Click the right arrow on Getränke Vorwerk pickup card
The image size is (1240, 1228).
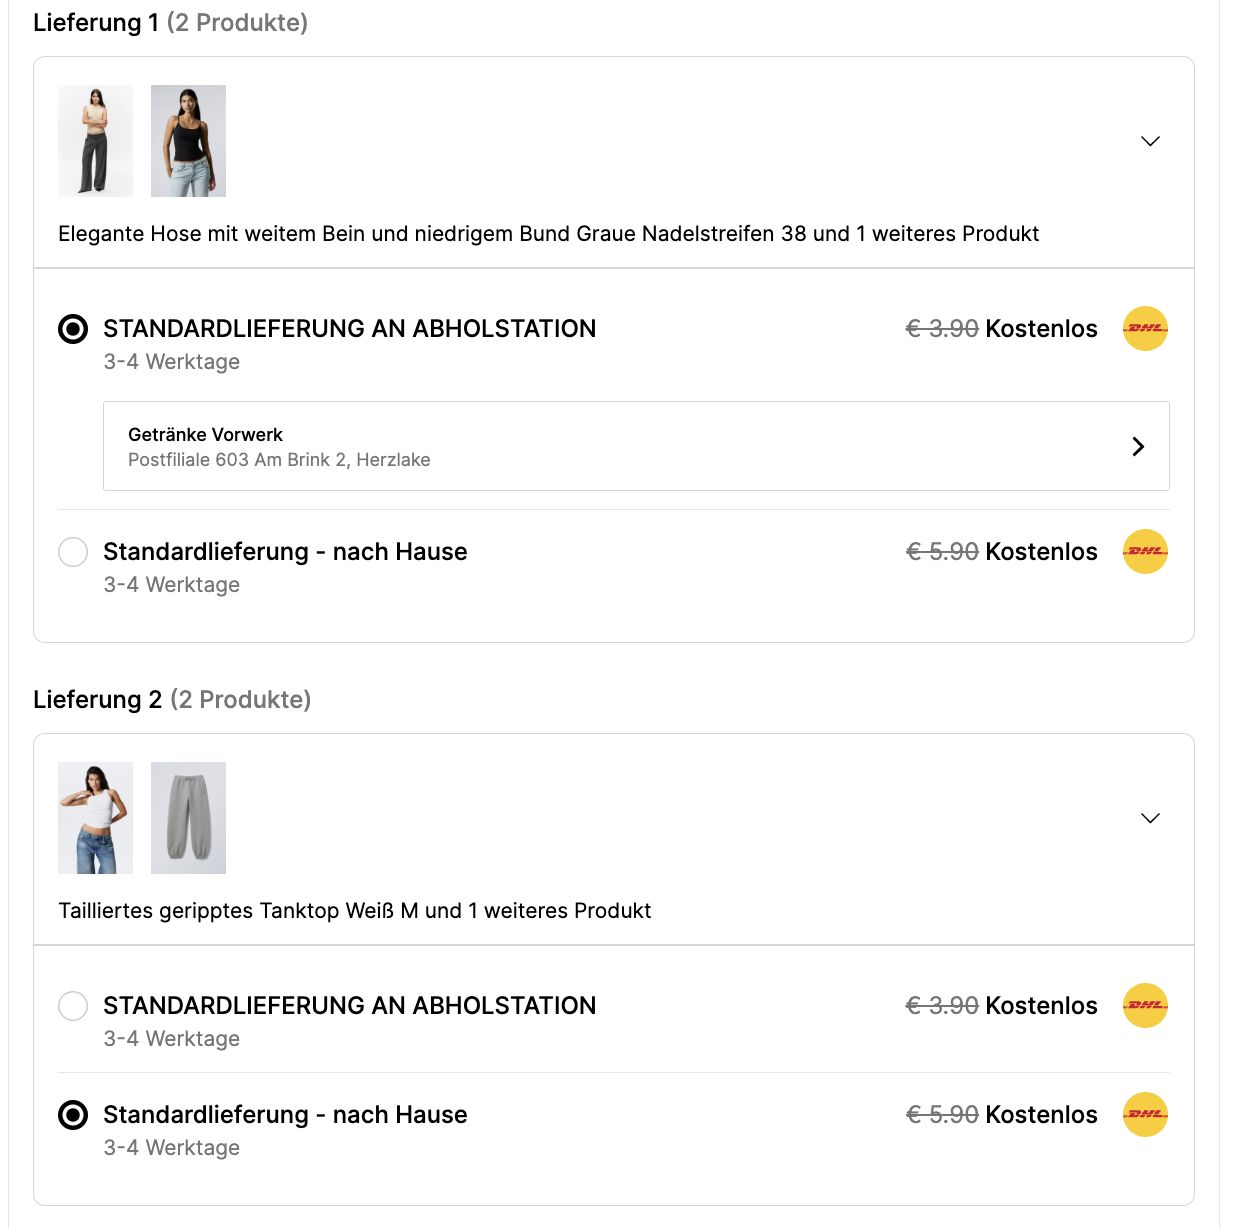click(x=1138, y=447)
